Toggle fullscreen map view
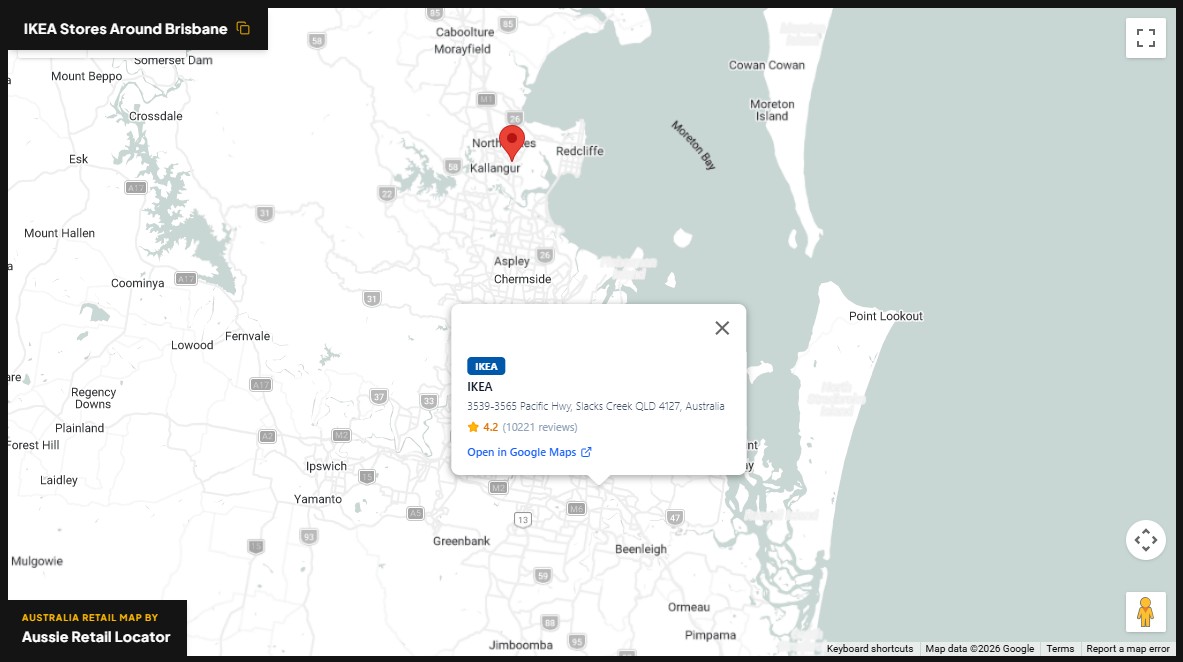 click(1145, 38)
